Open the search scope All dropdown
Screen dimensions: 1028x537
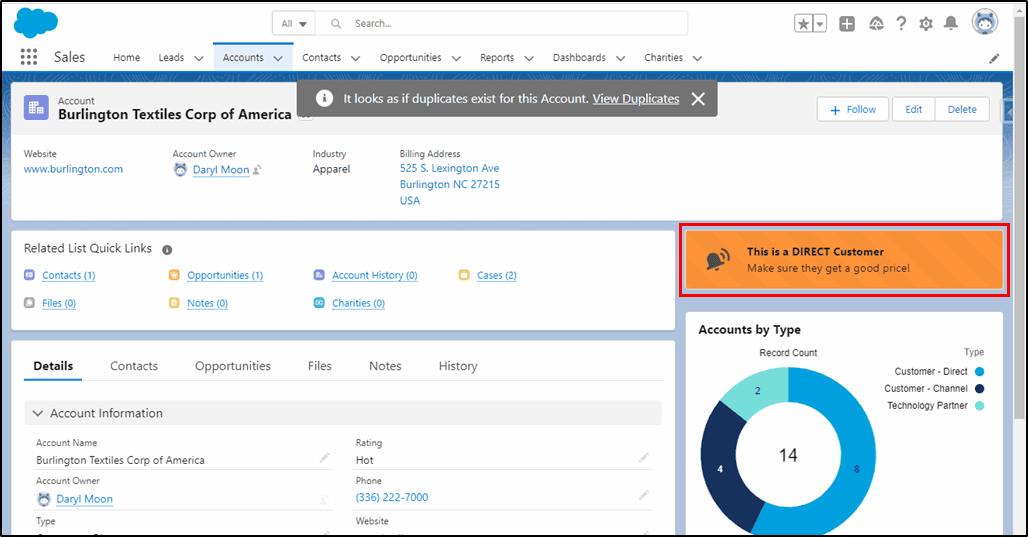(x=294, y=24)
